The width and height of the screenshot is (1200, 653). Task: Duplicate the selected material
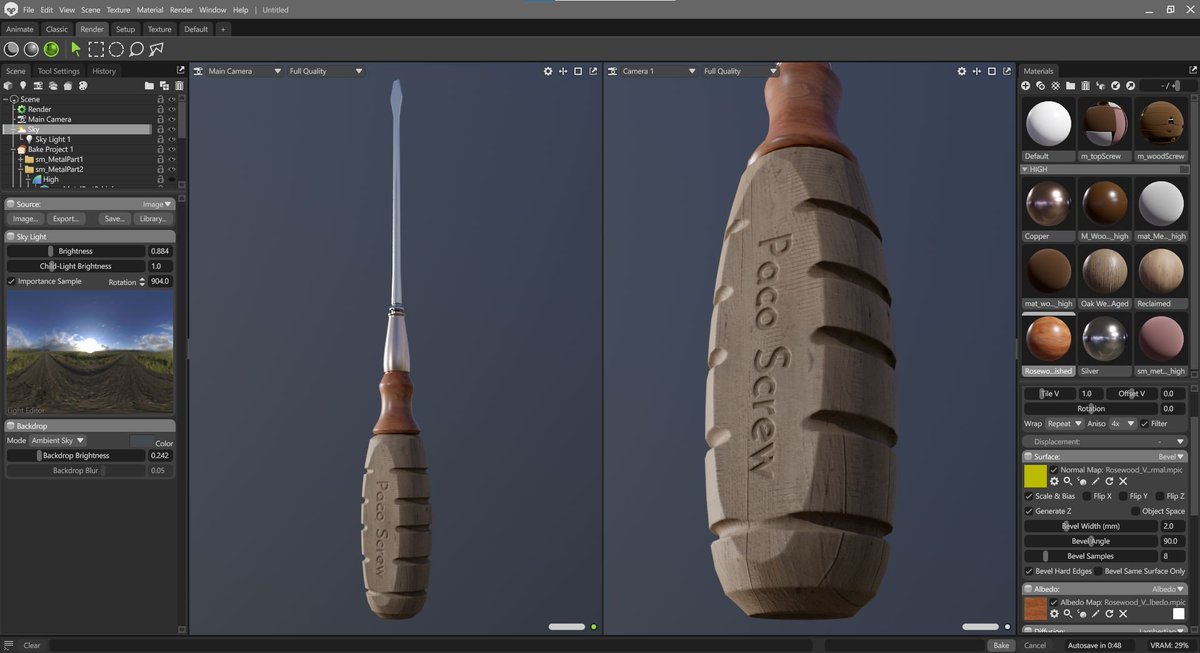[1040, 86]
